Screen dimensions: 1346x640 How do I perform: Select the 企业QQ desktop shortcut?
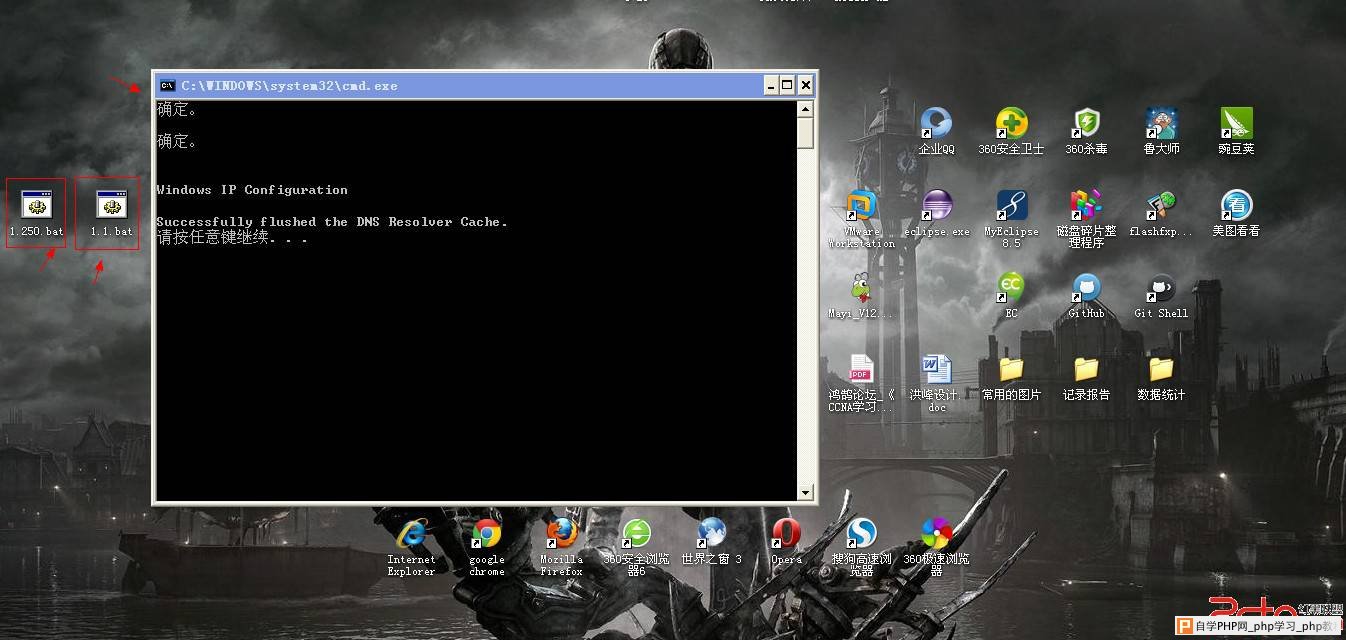(936, 124)
